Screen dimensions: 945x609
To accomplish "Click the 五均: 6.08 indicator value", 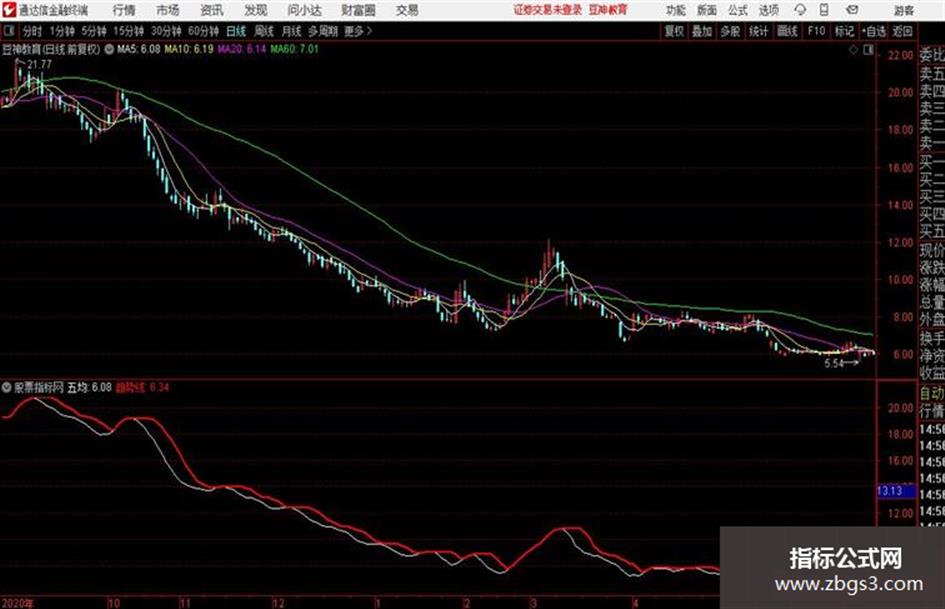I will coord(89,387).
